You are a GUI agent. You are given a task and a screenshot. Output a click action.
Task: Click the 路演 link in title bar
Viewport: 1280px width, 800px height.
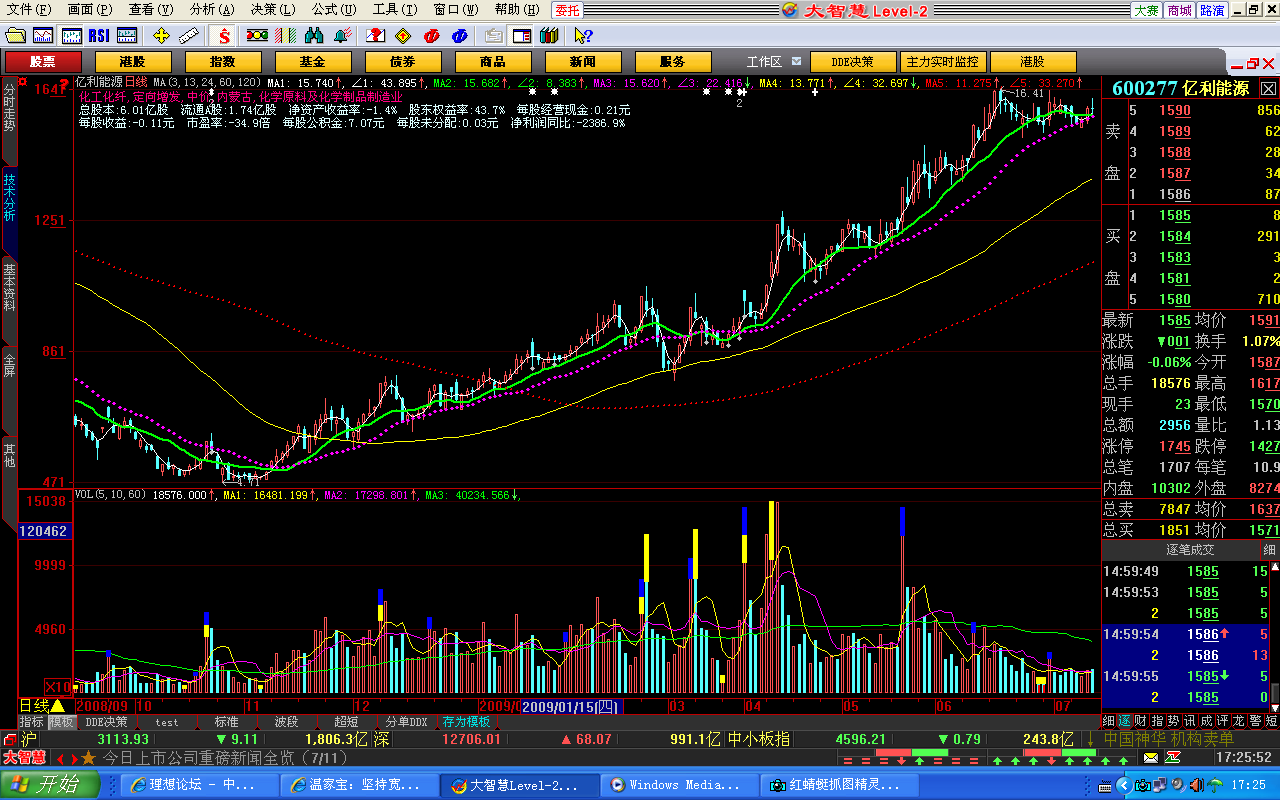1212,10
